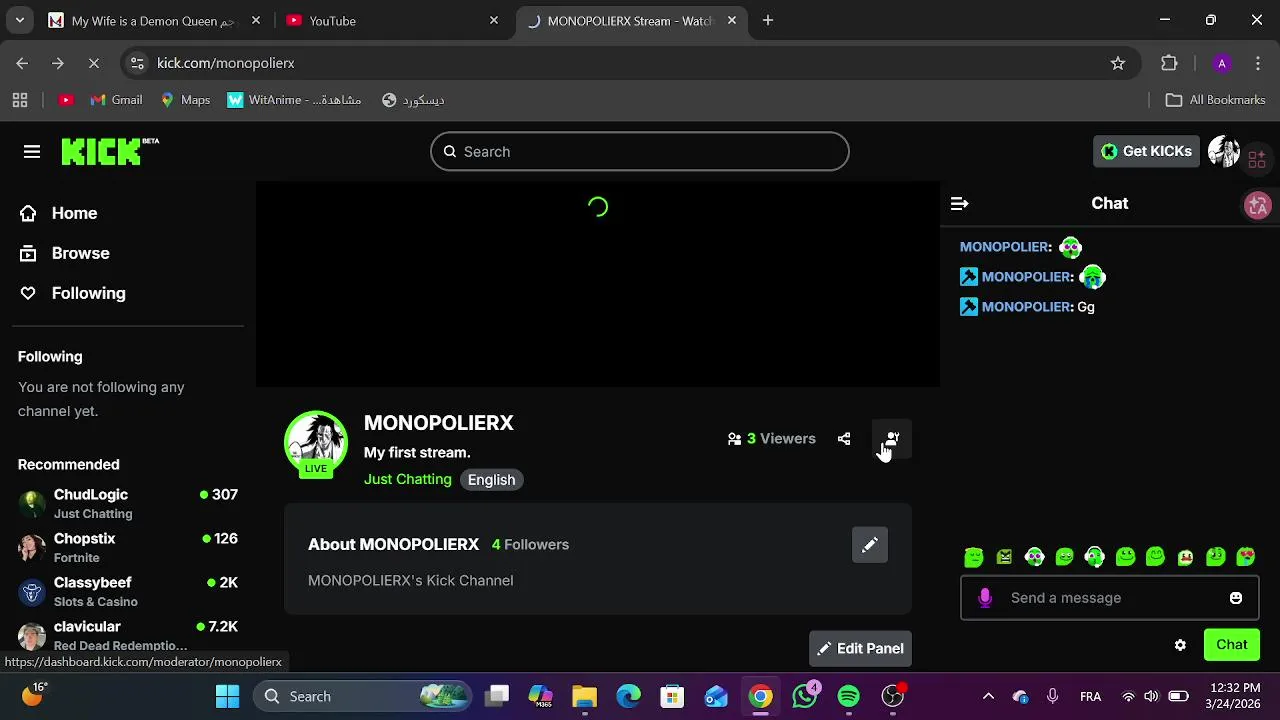The image size is (1280, 720).
Task: Open clavicular recommended channel
Action: click(x=128, y=635)
